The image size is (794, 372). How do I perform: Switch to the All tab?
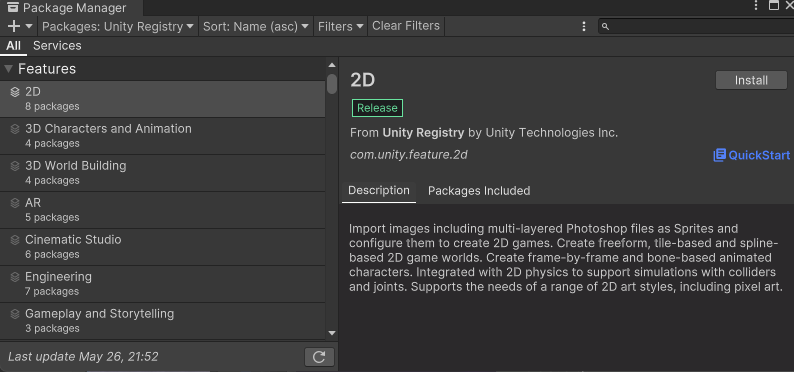[13, 46]
